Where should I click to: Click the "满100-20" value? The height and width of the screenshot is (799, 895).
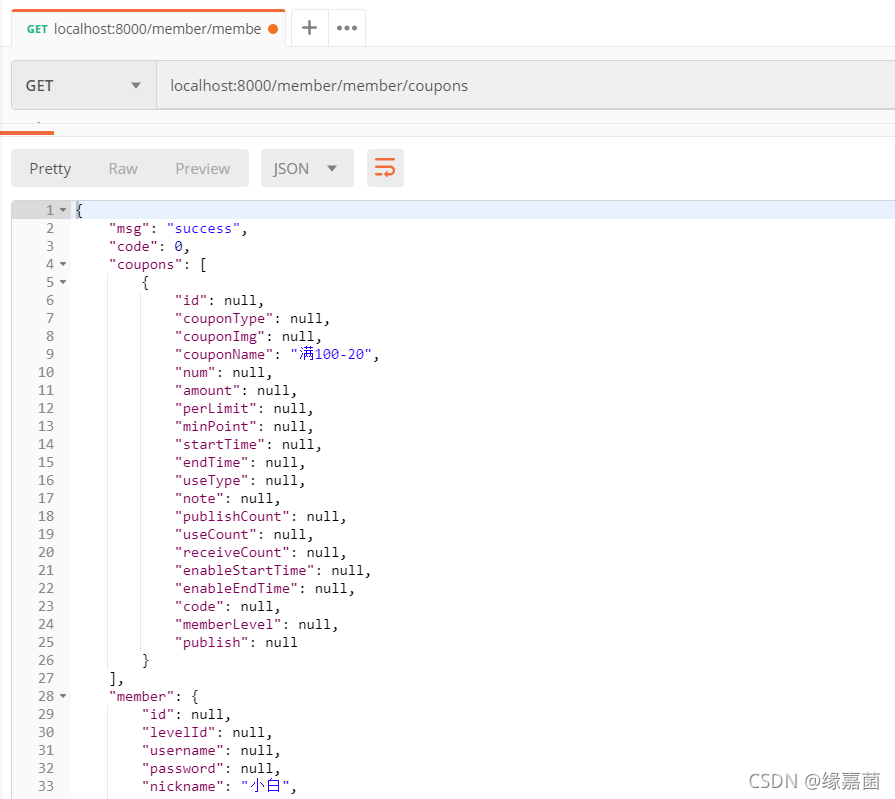point(330,354)
